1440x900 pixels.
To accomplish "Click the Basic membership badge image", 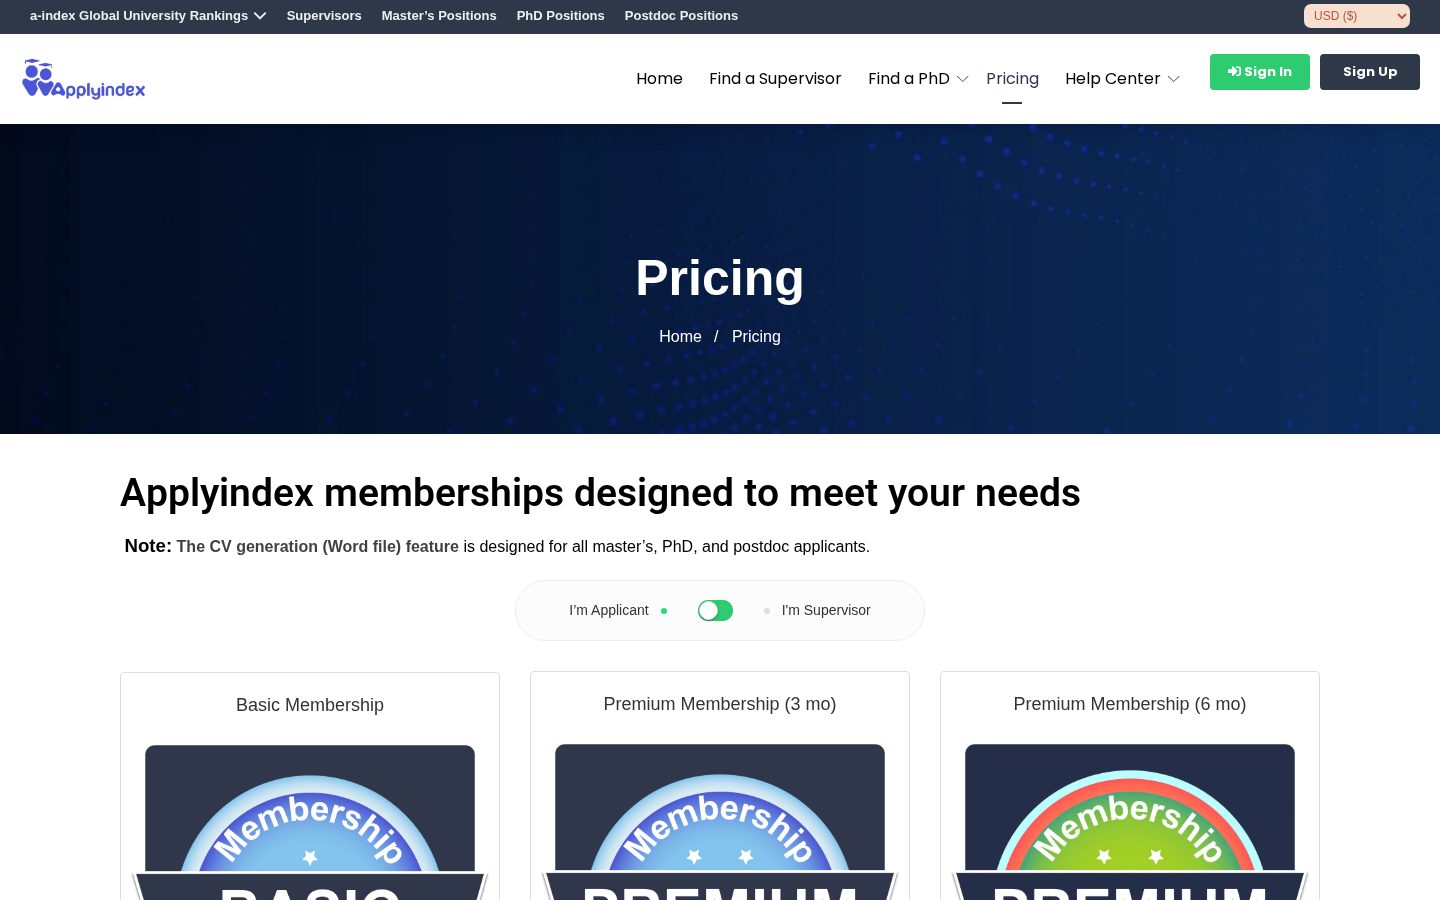I will click(310, 822).
